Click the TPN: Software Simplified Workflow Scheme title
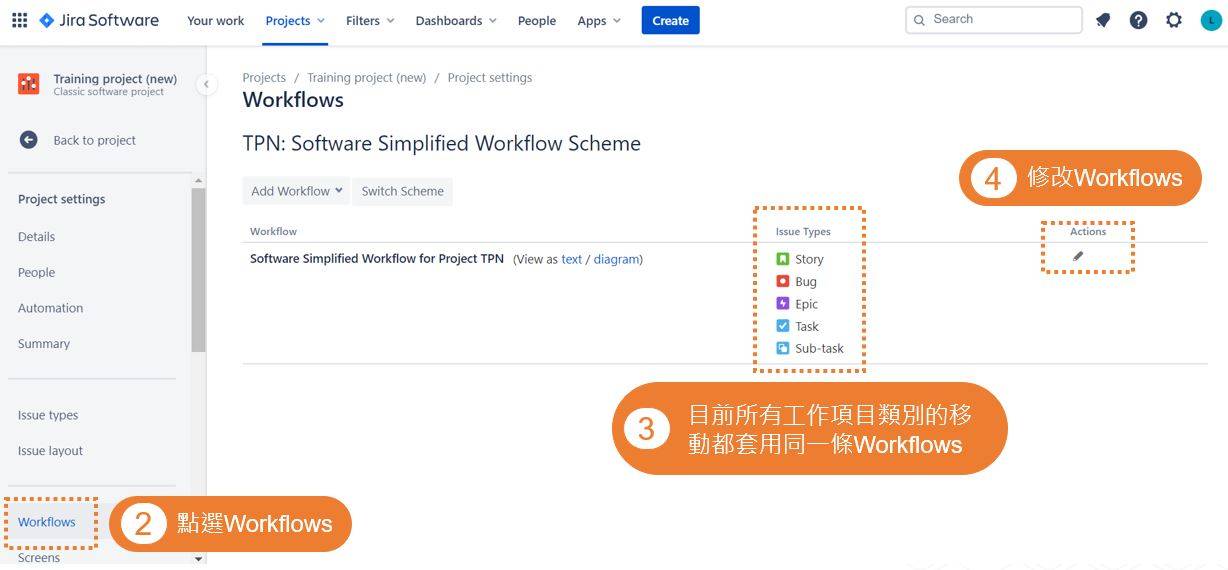This screenshot has height=570, width=1228. click(441, 144)
